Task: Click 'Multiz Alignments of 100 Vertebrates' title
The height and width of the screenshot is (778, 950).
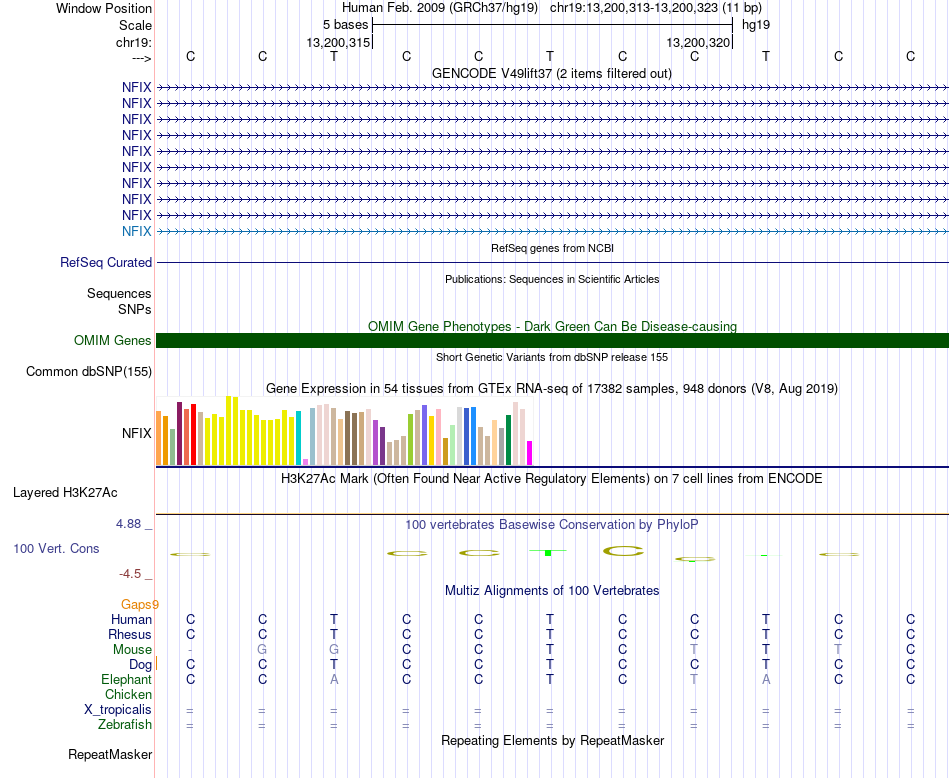Action: [552, 590]
